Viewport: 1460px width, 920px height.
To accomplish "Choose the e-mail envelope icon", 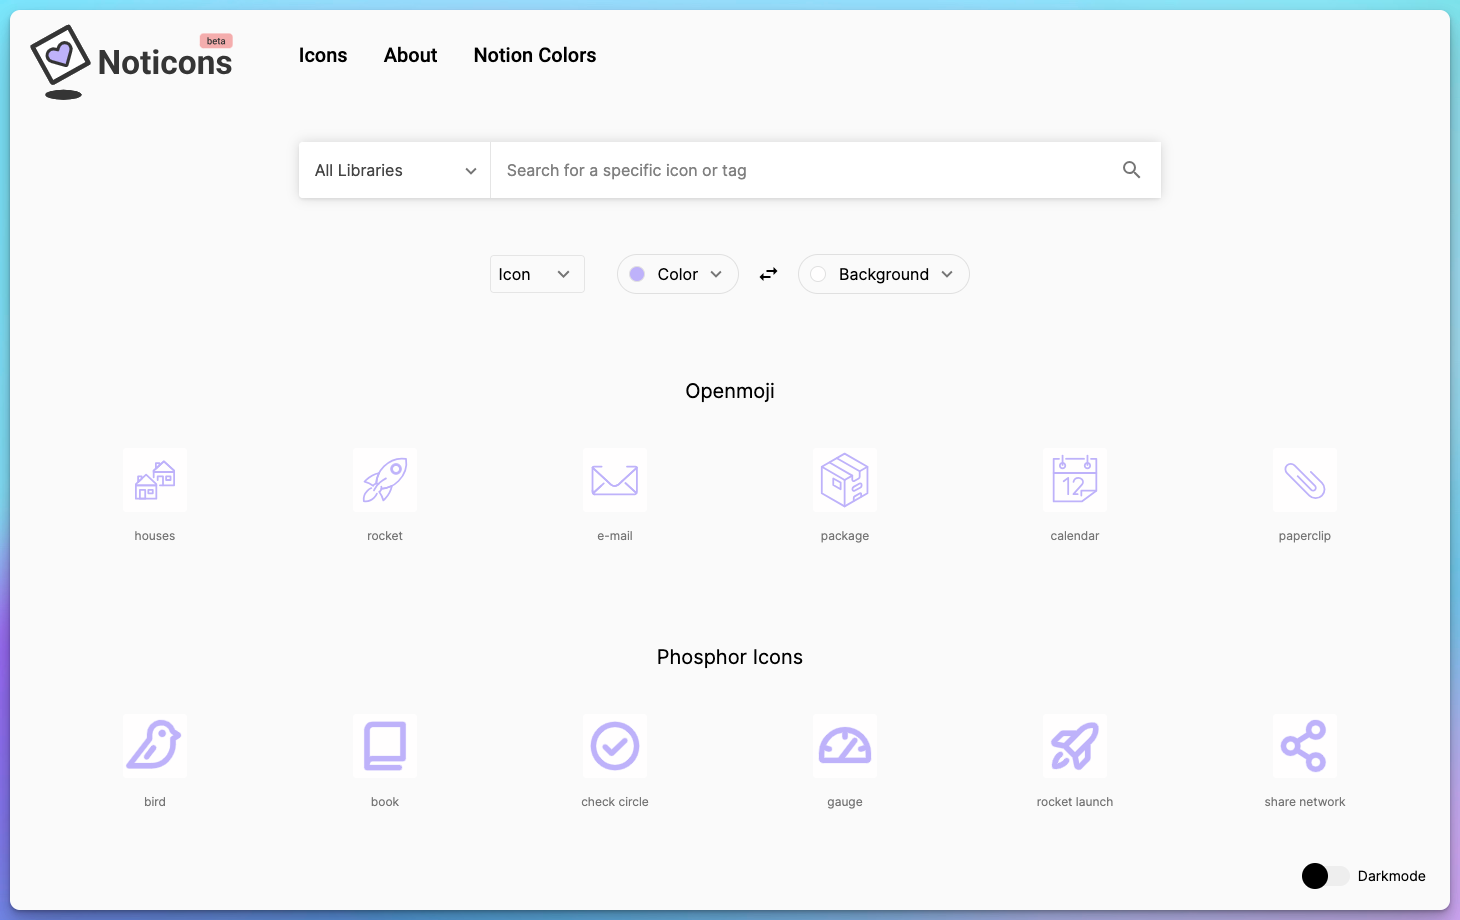I will point(615,480).
